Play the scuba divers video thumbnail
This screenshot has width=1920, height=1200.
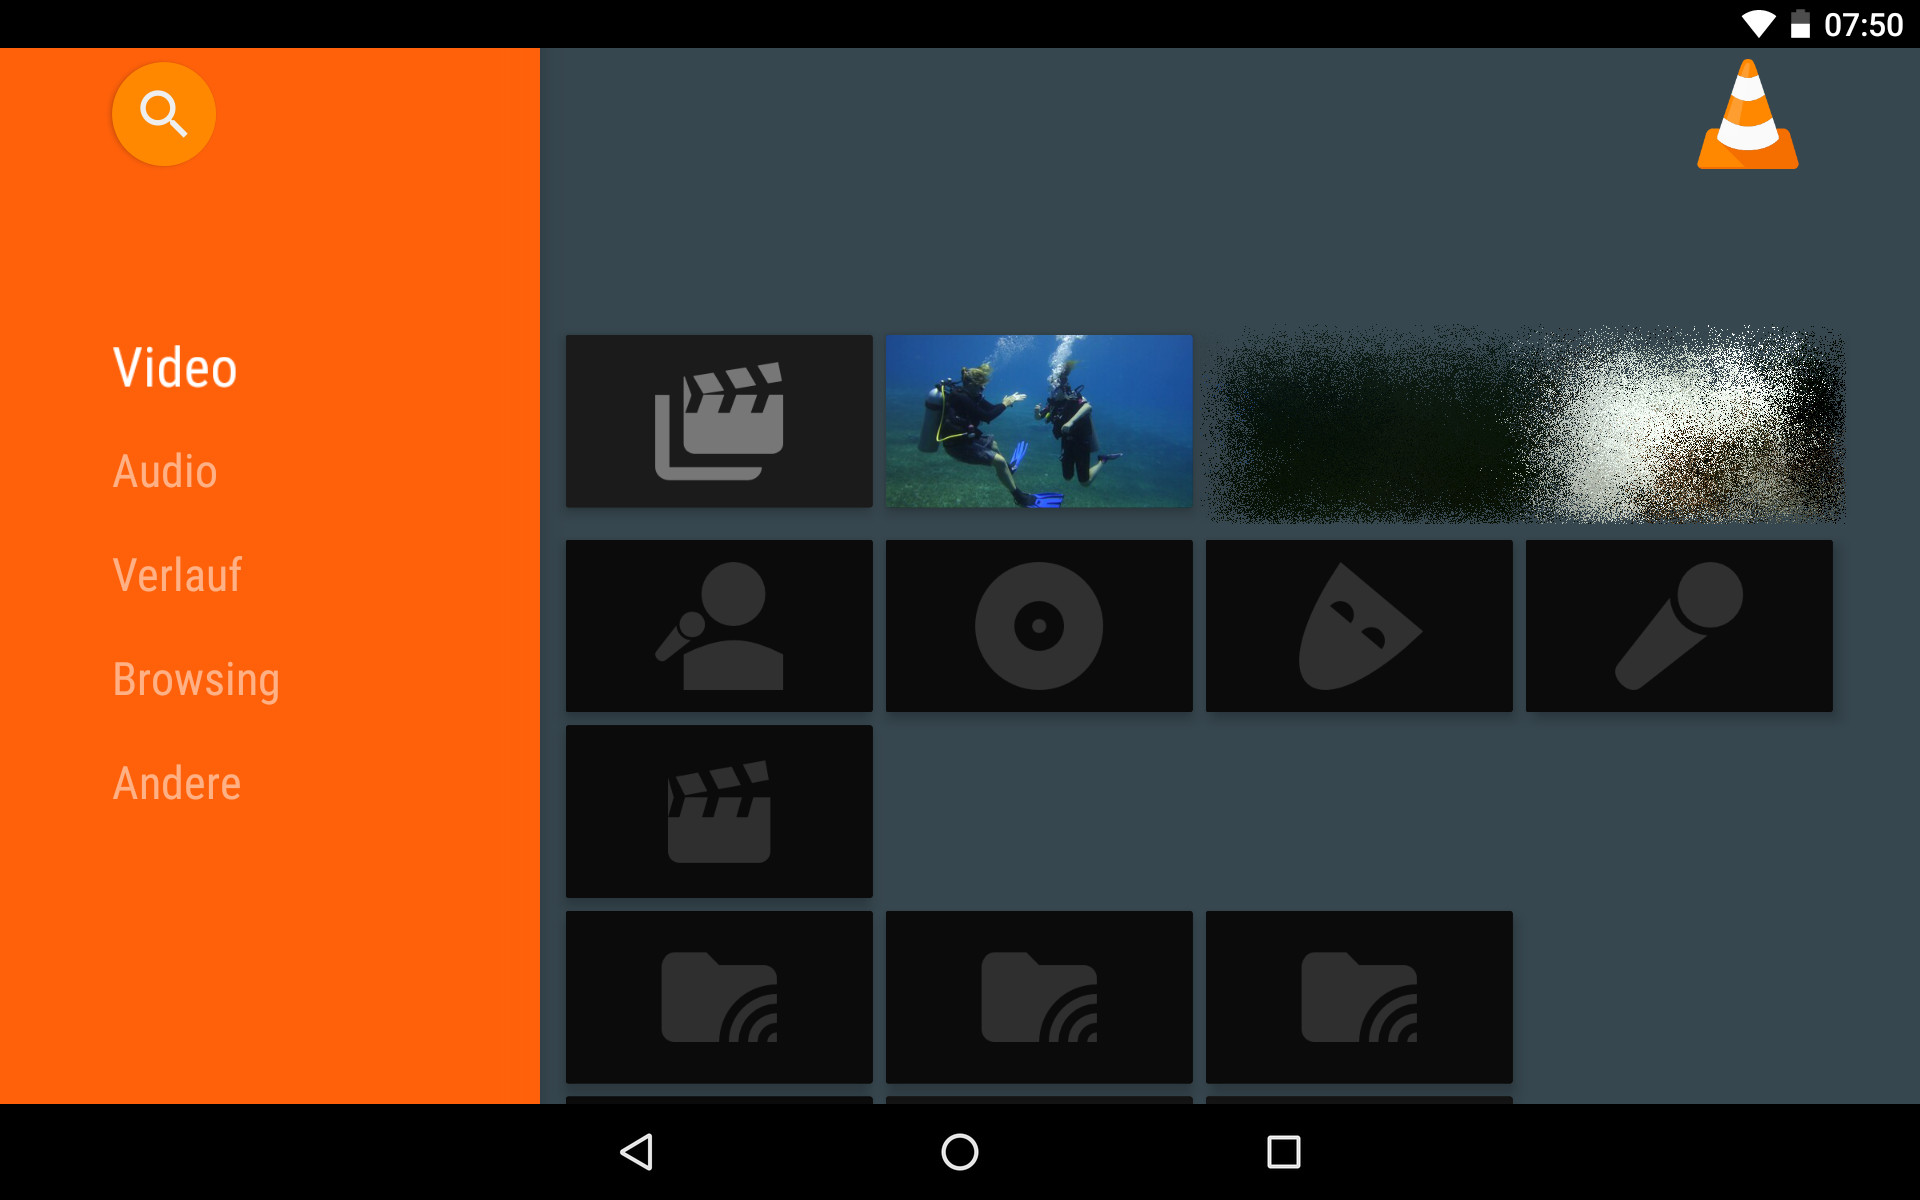[x=1039, y=421]
